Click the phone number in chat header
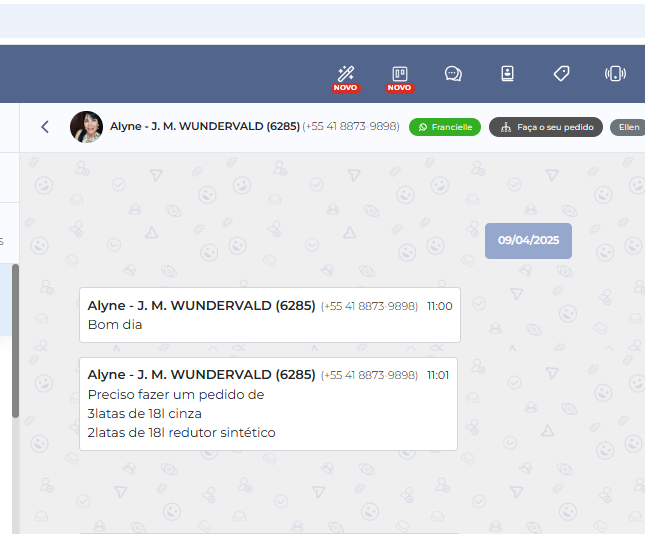Viewport: 645px width, 534px height. 351,127
